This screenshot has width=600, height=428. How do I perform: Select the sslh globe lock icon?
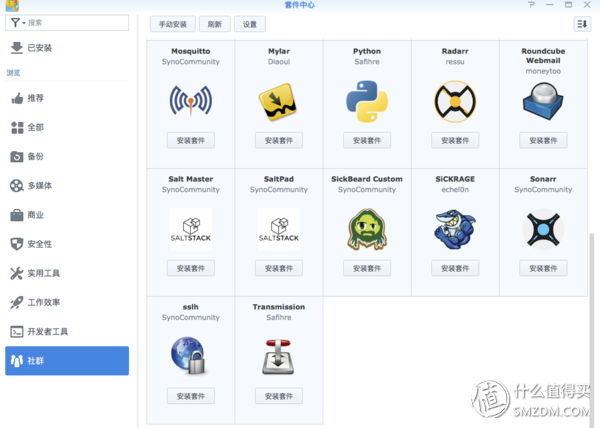(190, 357)
